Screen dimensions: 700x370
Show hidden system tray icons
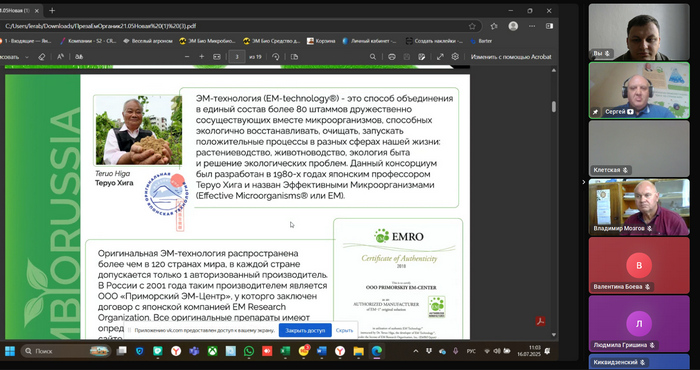coord(416,351)
